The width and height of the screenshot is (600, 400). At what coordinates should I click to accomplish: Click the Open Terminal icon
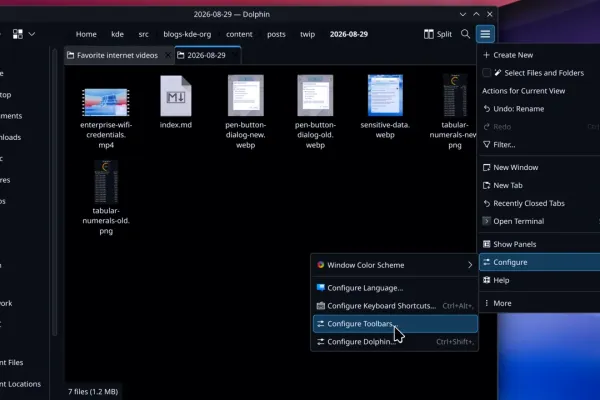point(486,221)
